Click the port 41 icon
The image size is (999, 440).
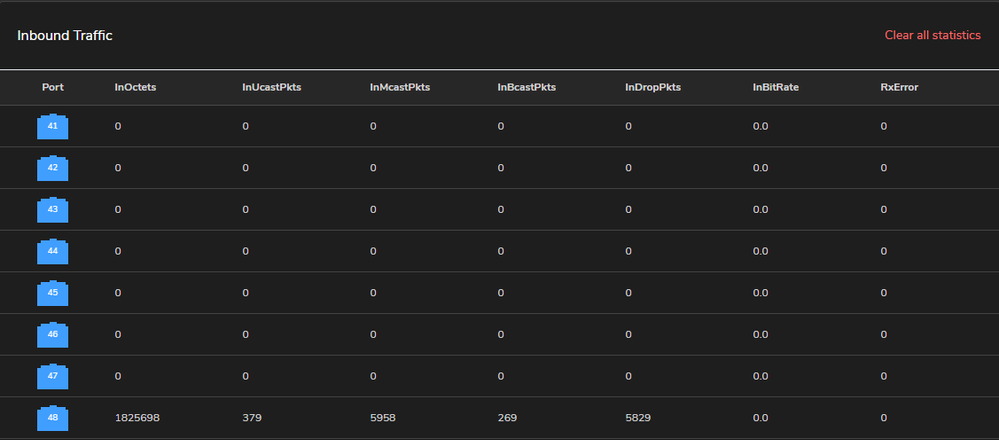53,126
